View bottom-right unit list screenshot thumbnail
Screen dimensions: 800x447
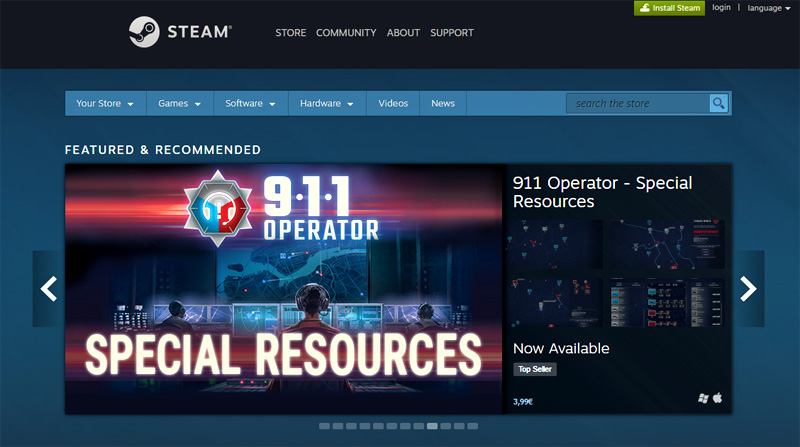[667, 303]
